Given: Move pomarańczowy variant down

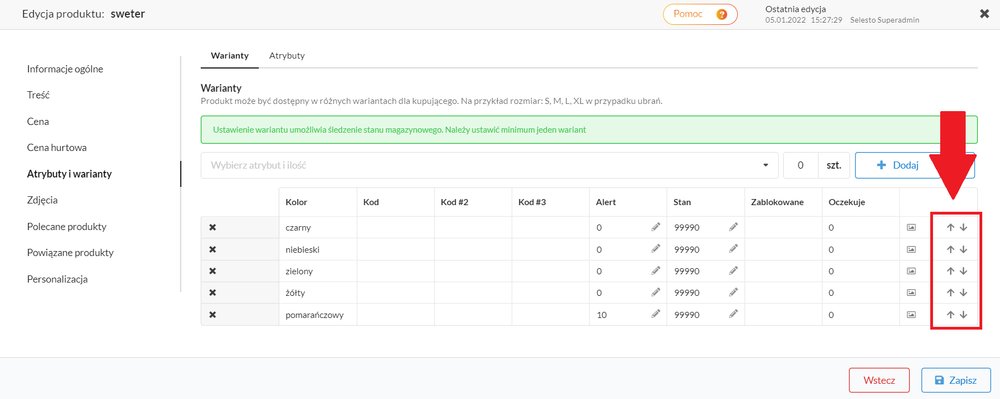Looking at the screenshot, I should click(963, 315).
